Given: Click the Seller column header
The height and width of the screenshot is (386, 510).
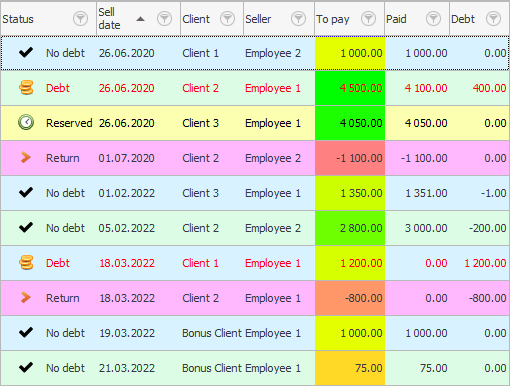Looking at the screenshot, I should pyautogui.click(x=279, y=19).
